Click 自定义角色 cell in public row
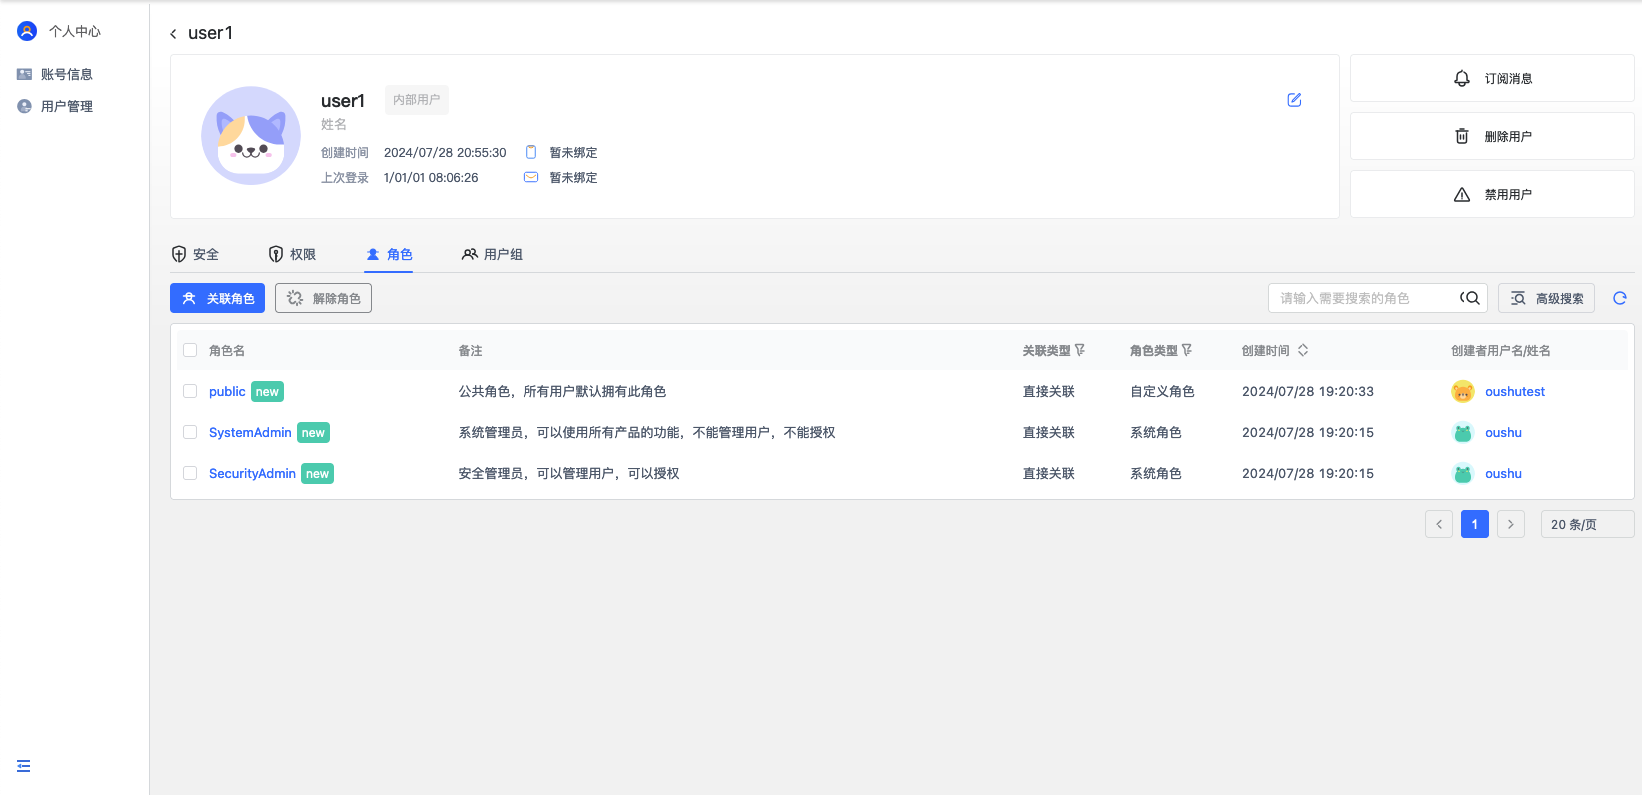Image resolution: width=1642 pixels, height=795 pixels. click(1162, 392)
